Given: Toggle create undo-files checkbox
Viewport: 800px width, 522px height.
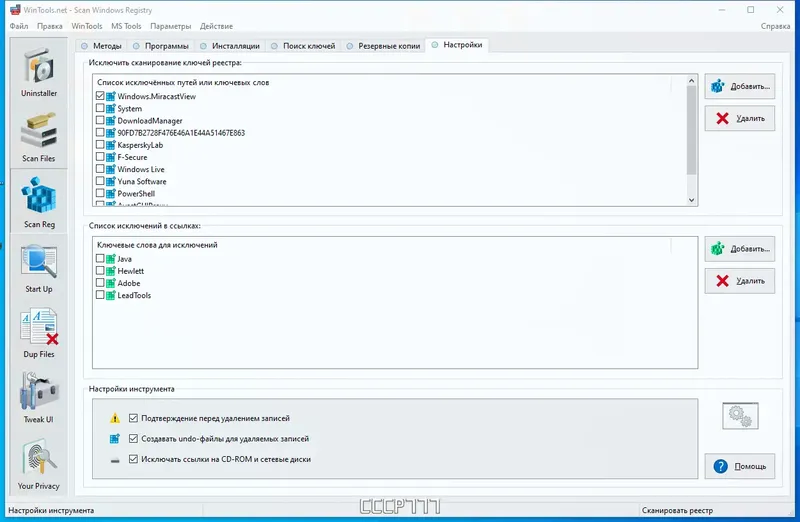Looking at the screenshot, I should tap(133, 438).
